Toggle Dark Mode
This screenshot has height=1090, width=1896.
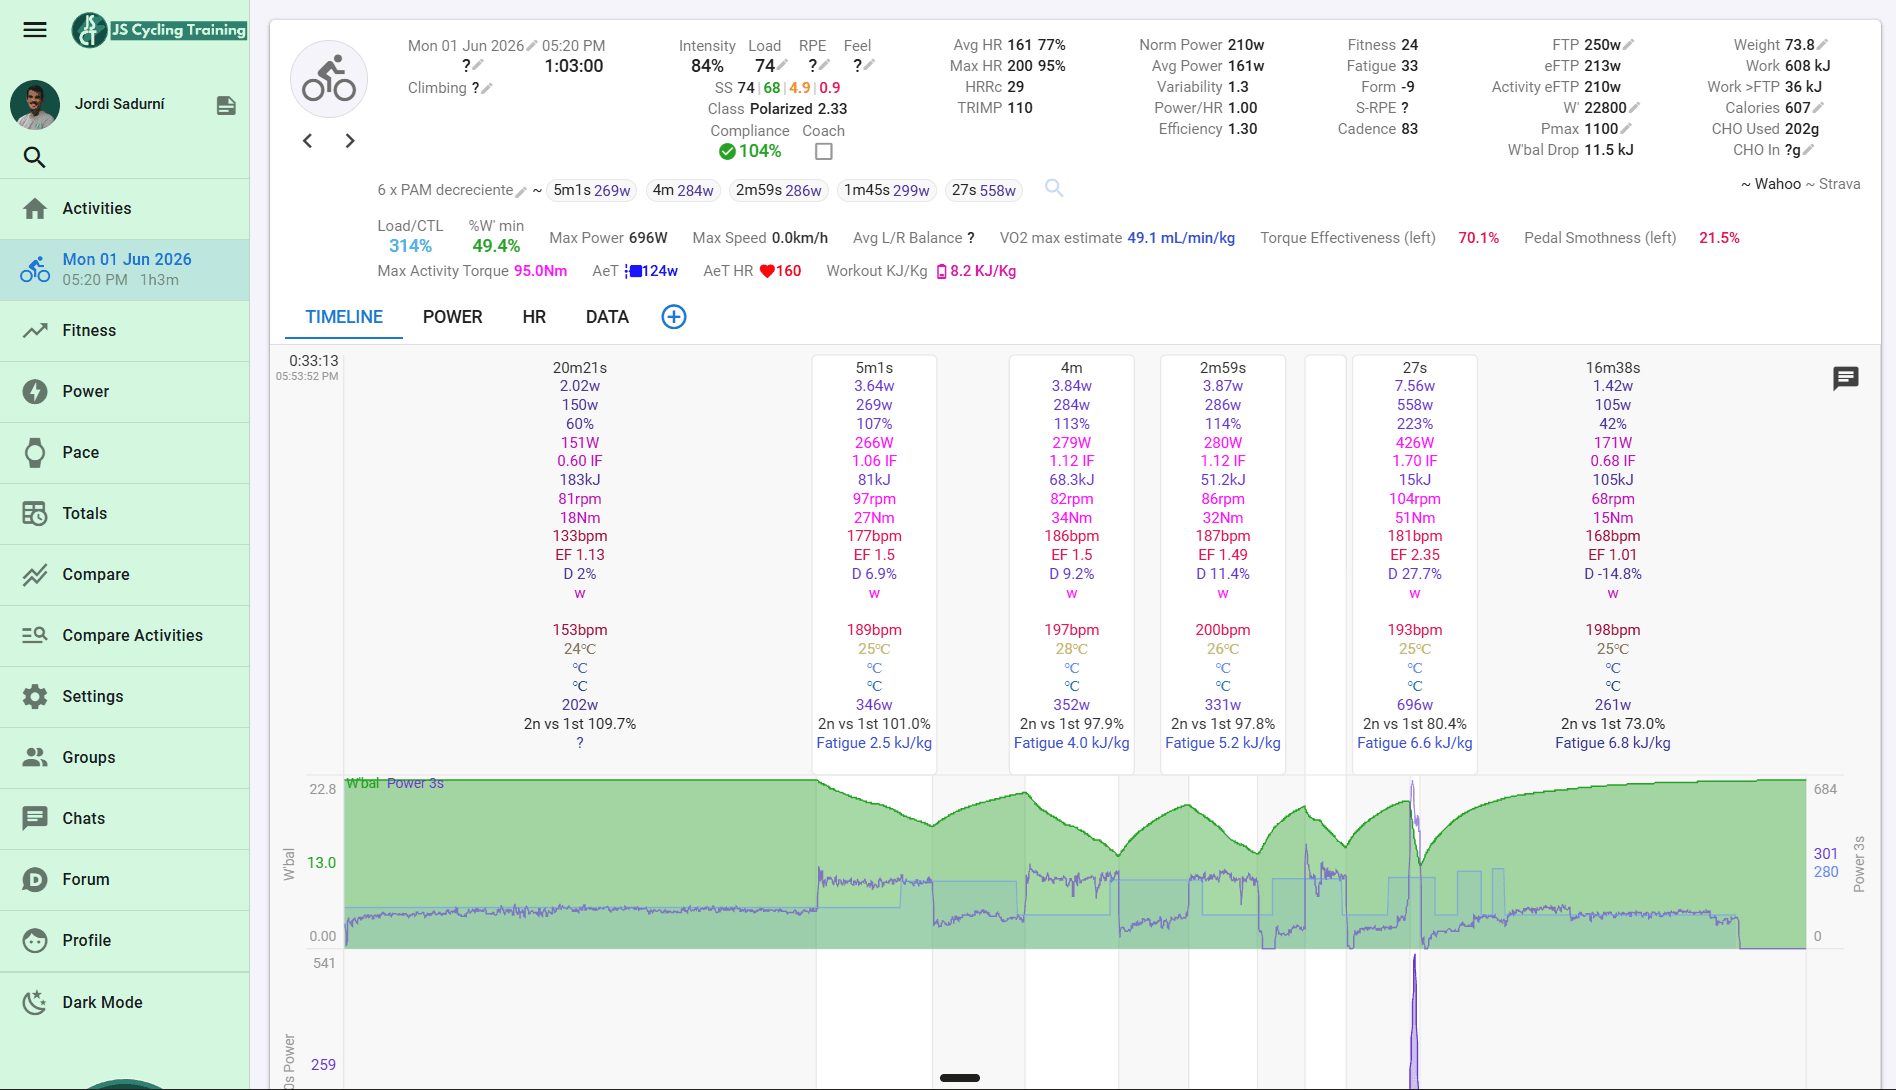click(x=125, y=1002)
